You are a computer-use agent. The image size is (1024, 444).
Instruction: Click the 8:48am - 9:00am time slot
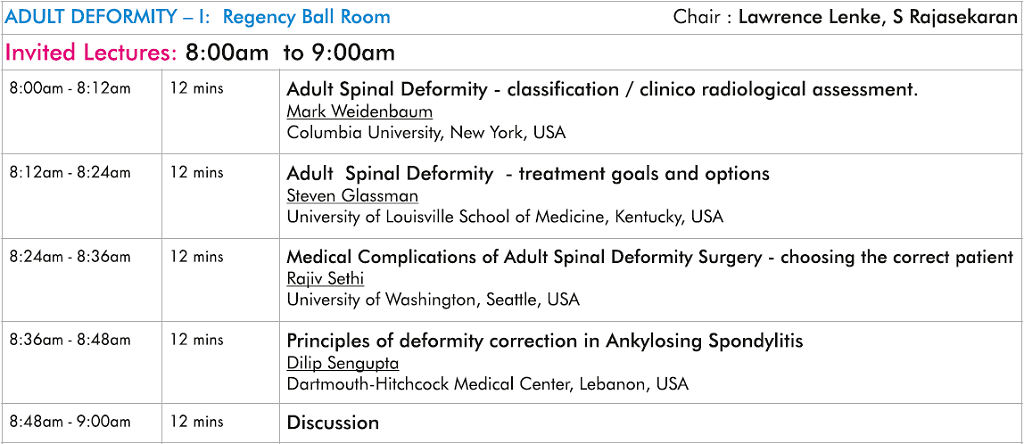coord(70,422)
